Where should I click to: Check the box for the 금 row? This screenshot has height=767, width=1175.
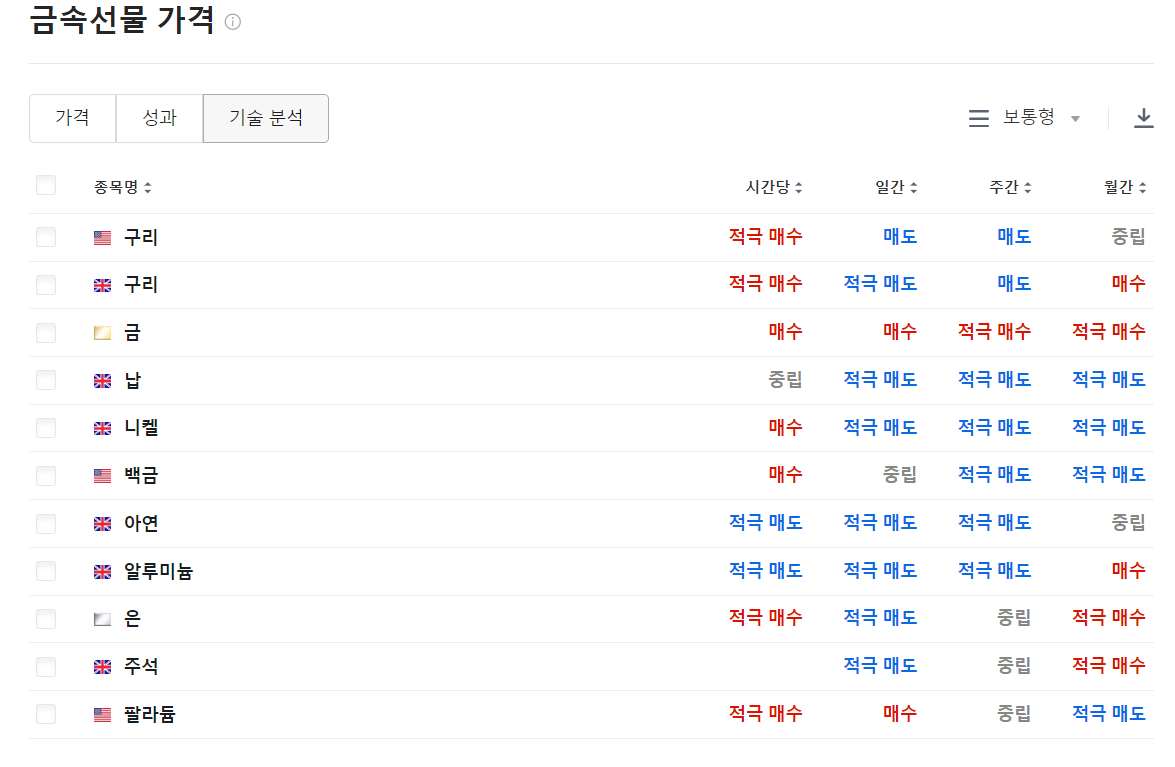pyautogui.click(x=46, y=333)
